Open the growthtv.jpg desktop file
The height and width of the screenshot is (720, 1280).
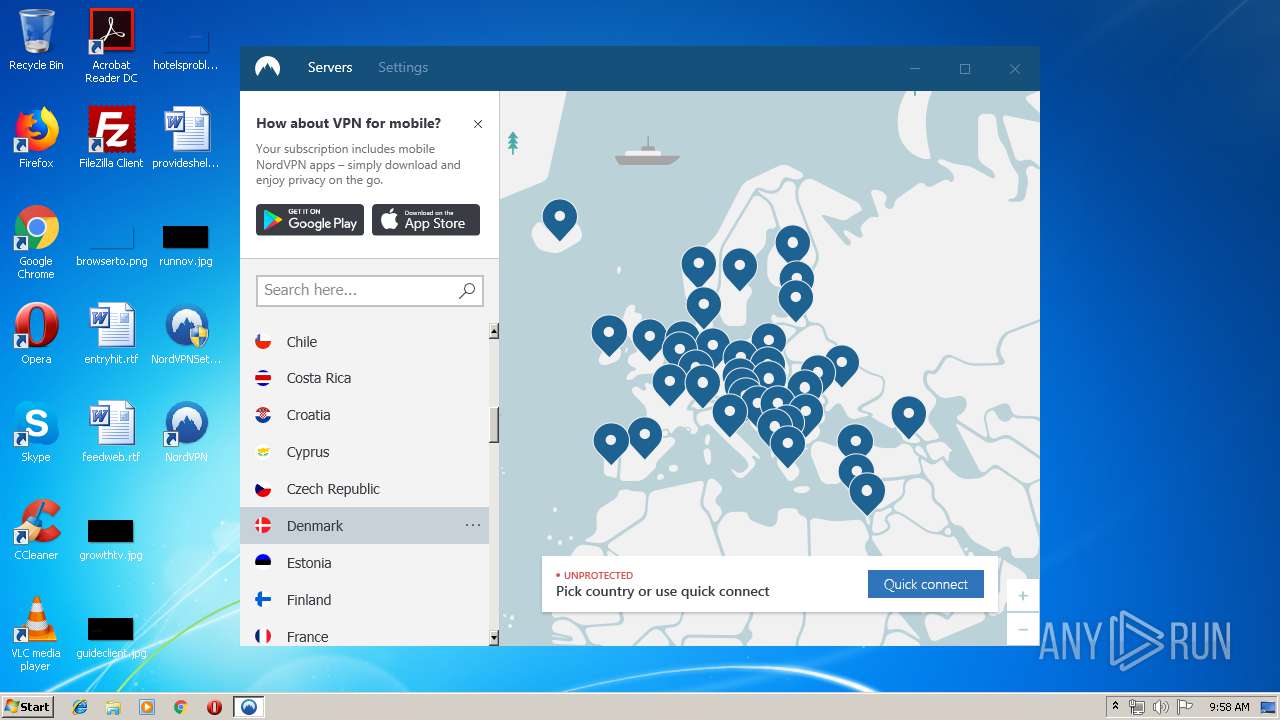111,540
